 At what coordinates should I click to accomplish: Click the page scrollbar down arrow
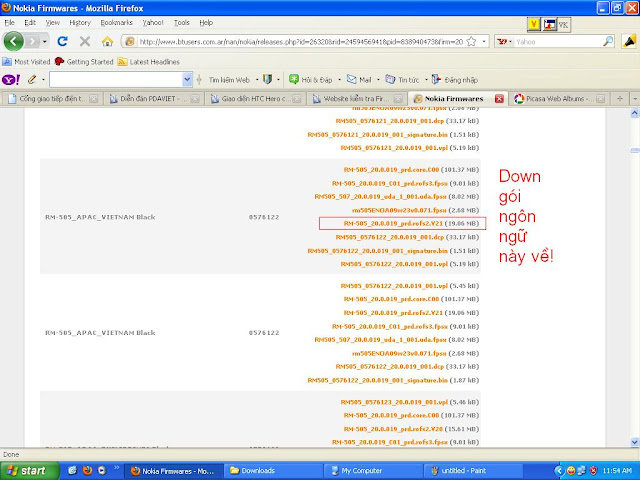[x=634, y=442]
